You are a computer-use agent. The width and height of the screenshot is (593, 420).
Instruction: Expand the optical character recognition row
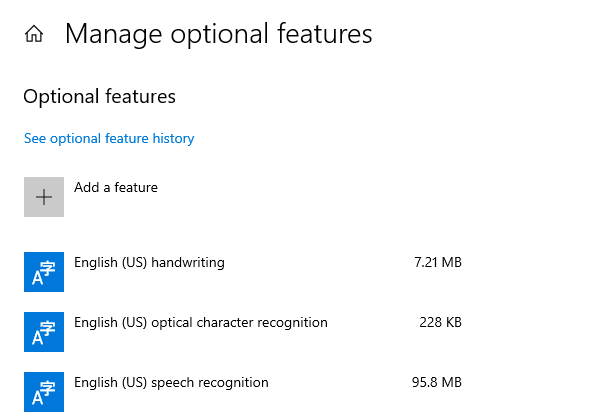click(243, 332)
